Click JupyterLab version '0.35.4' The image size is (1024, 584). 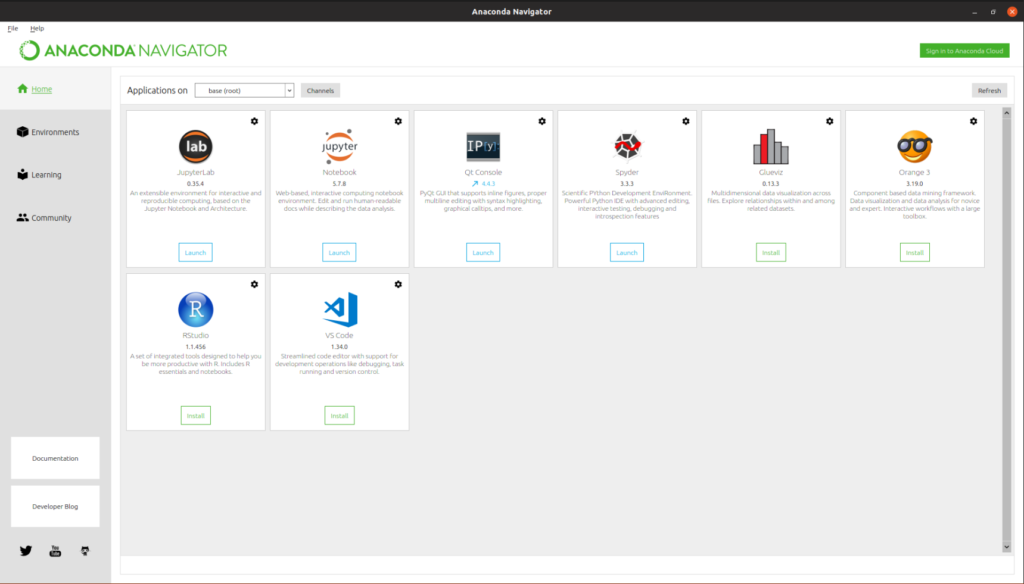tap(195, 184)
